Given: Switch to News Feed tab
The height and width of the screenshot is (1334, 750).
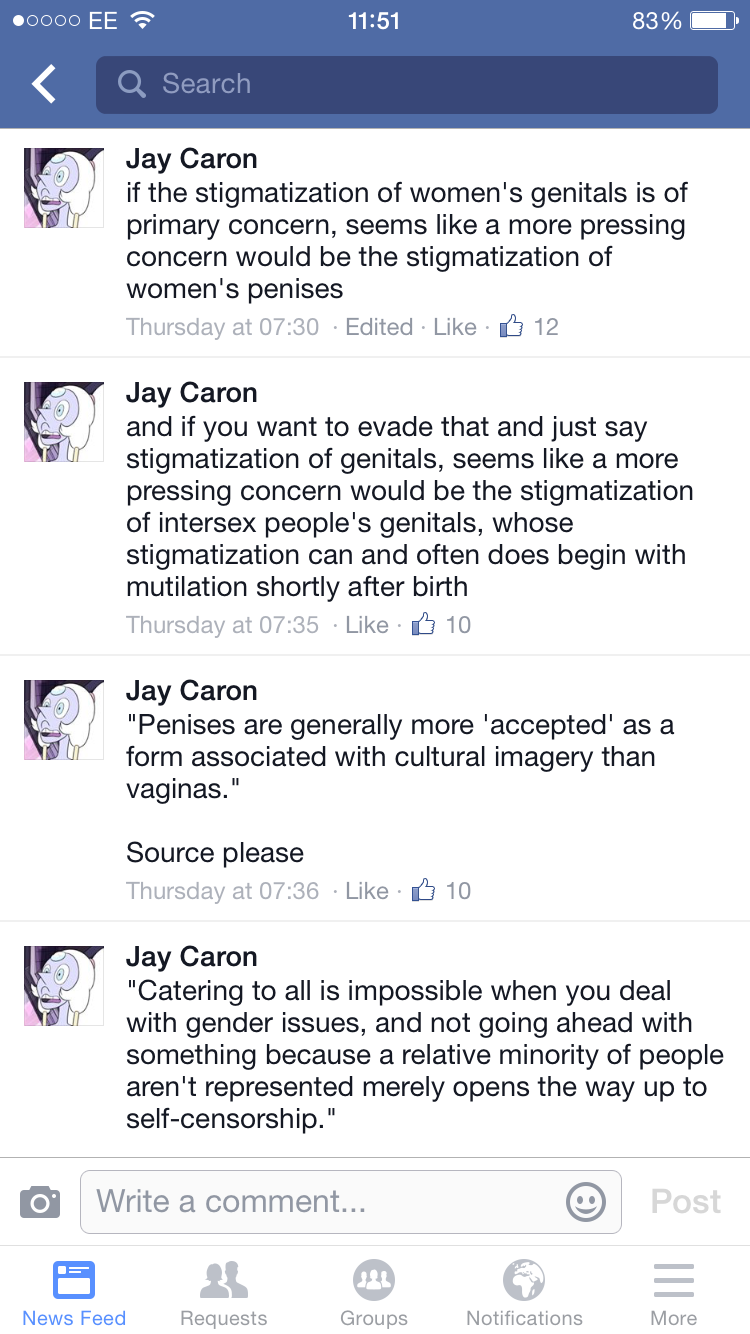Looking at the screenshot, I should [x=74, y=1292].
